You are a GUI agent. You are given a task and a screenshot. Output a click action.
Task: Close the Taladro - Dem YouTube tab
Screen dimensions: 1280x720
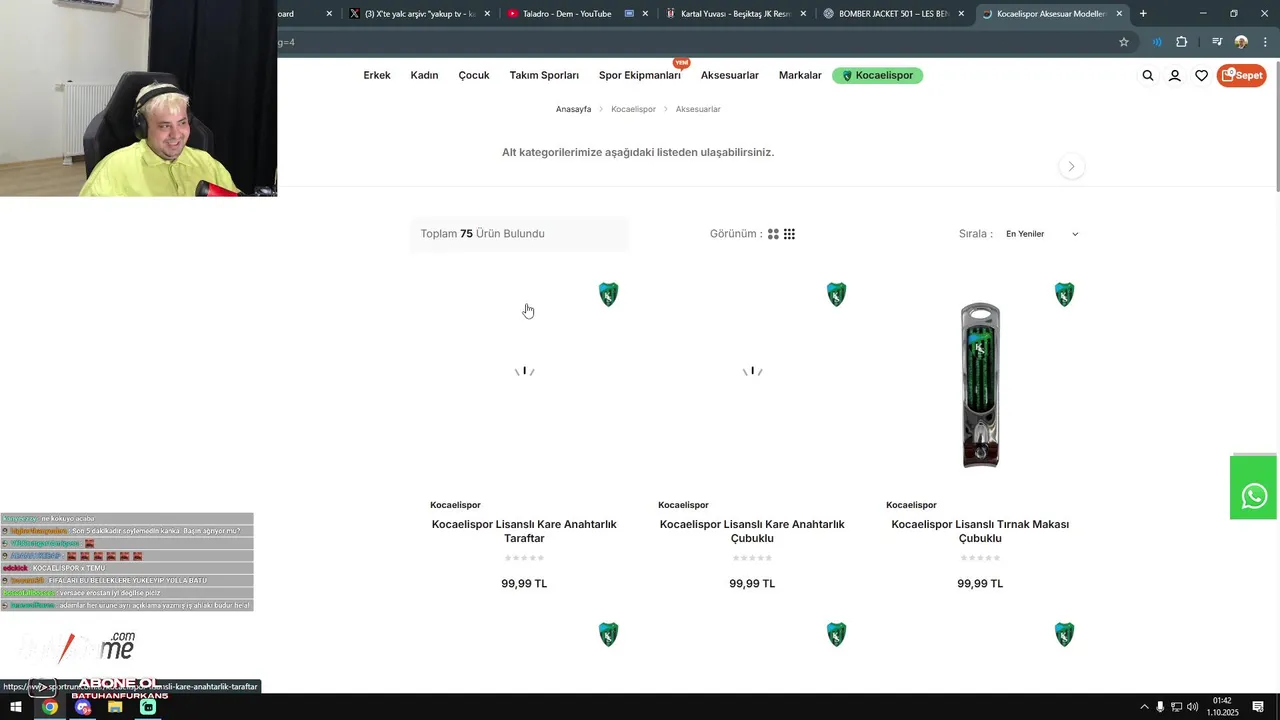tap(645, 14)
